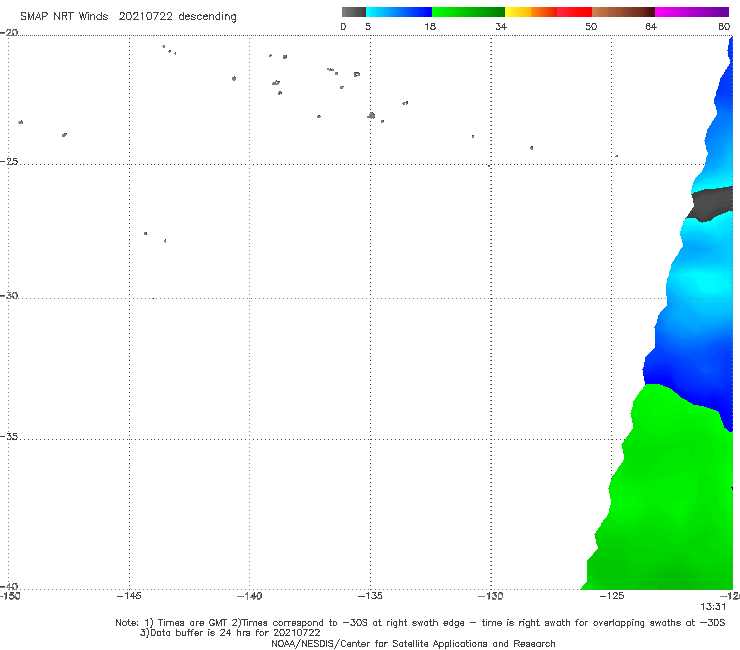The image size is (740, 650).
Task: Click the brown 50-64 color bar segment
Action: [623, 12]
